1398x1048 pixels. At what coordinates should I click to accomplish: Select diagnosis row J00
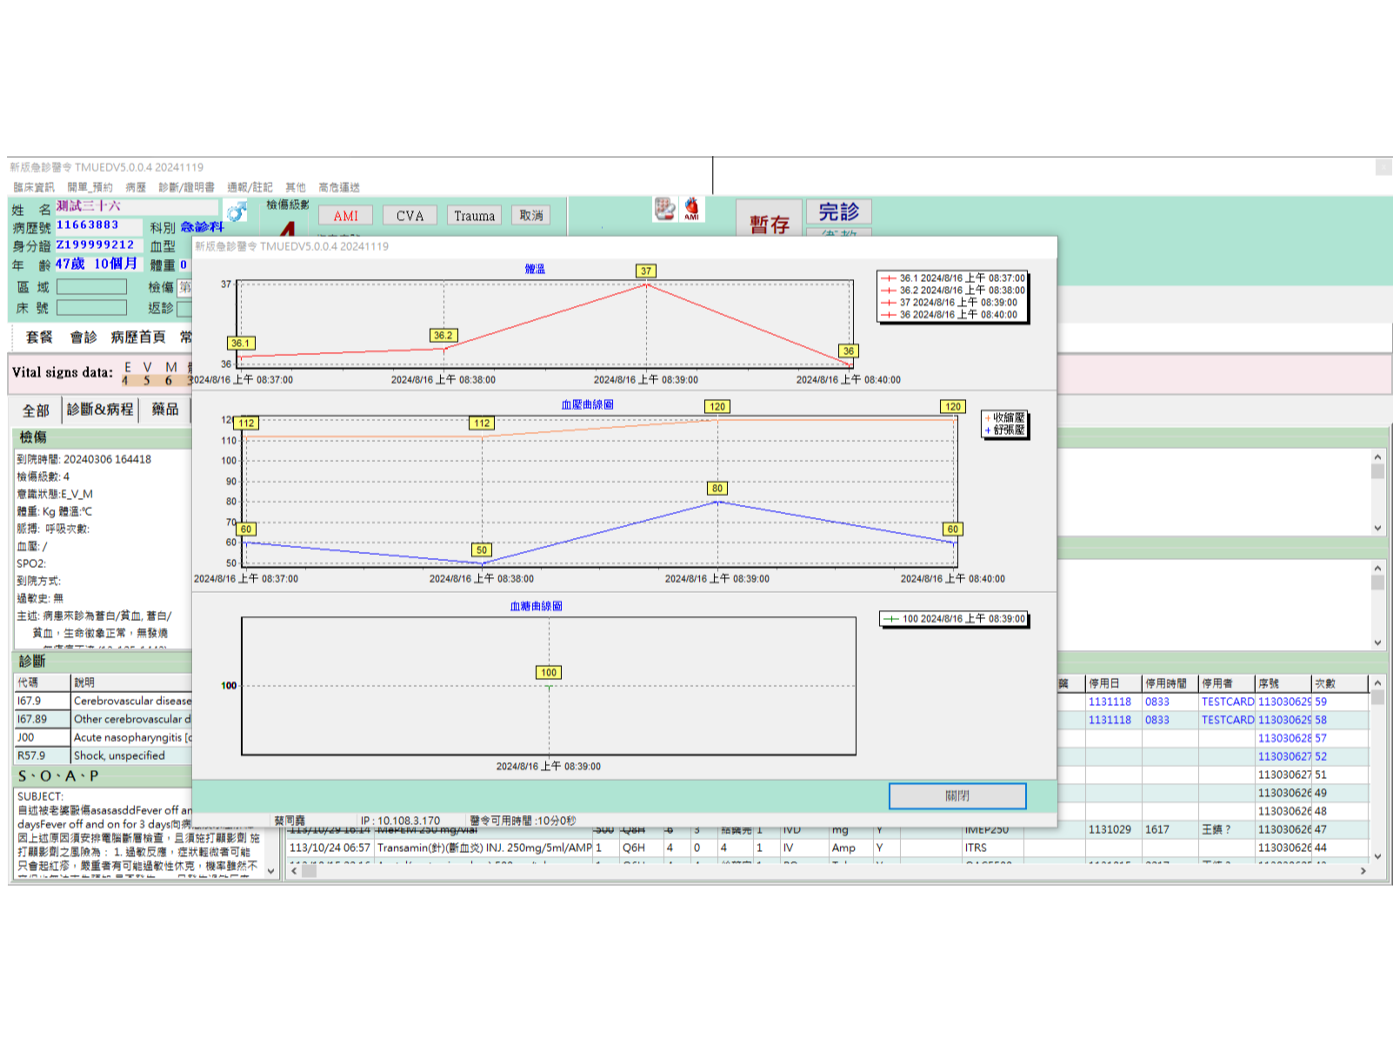(x=103, y=737)
